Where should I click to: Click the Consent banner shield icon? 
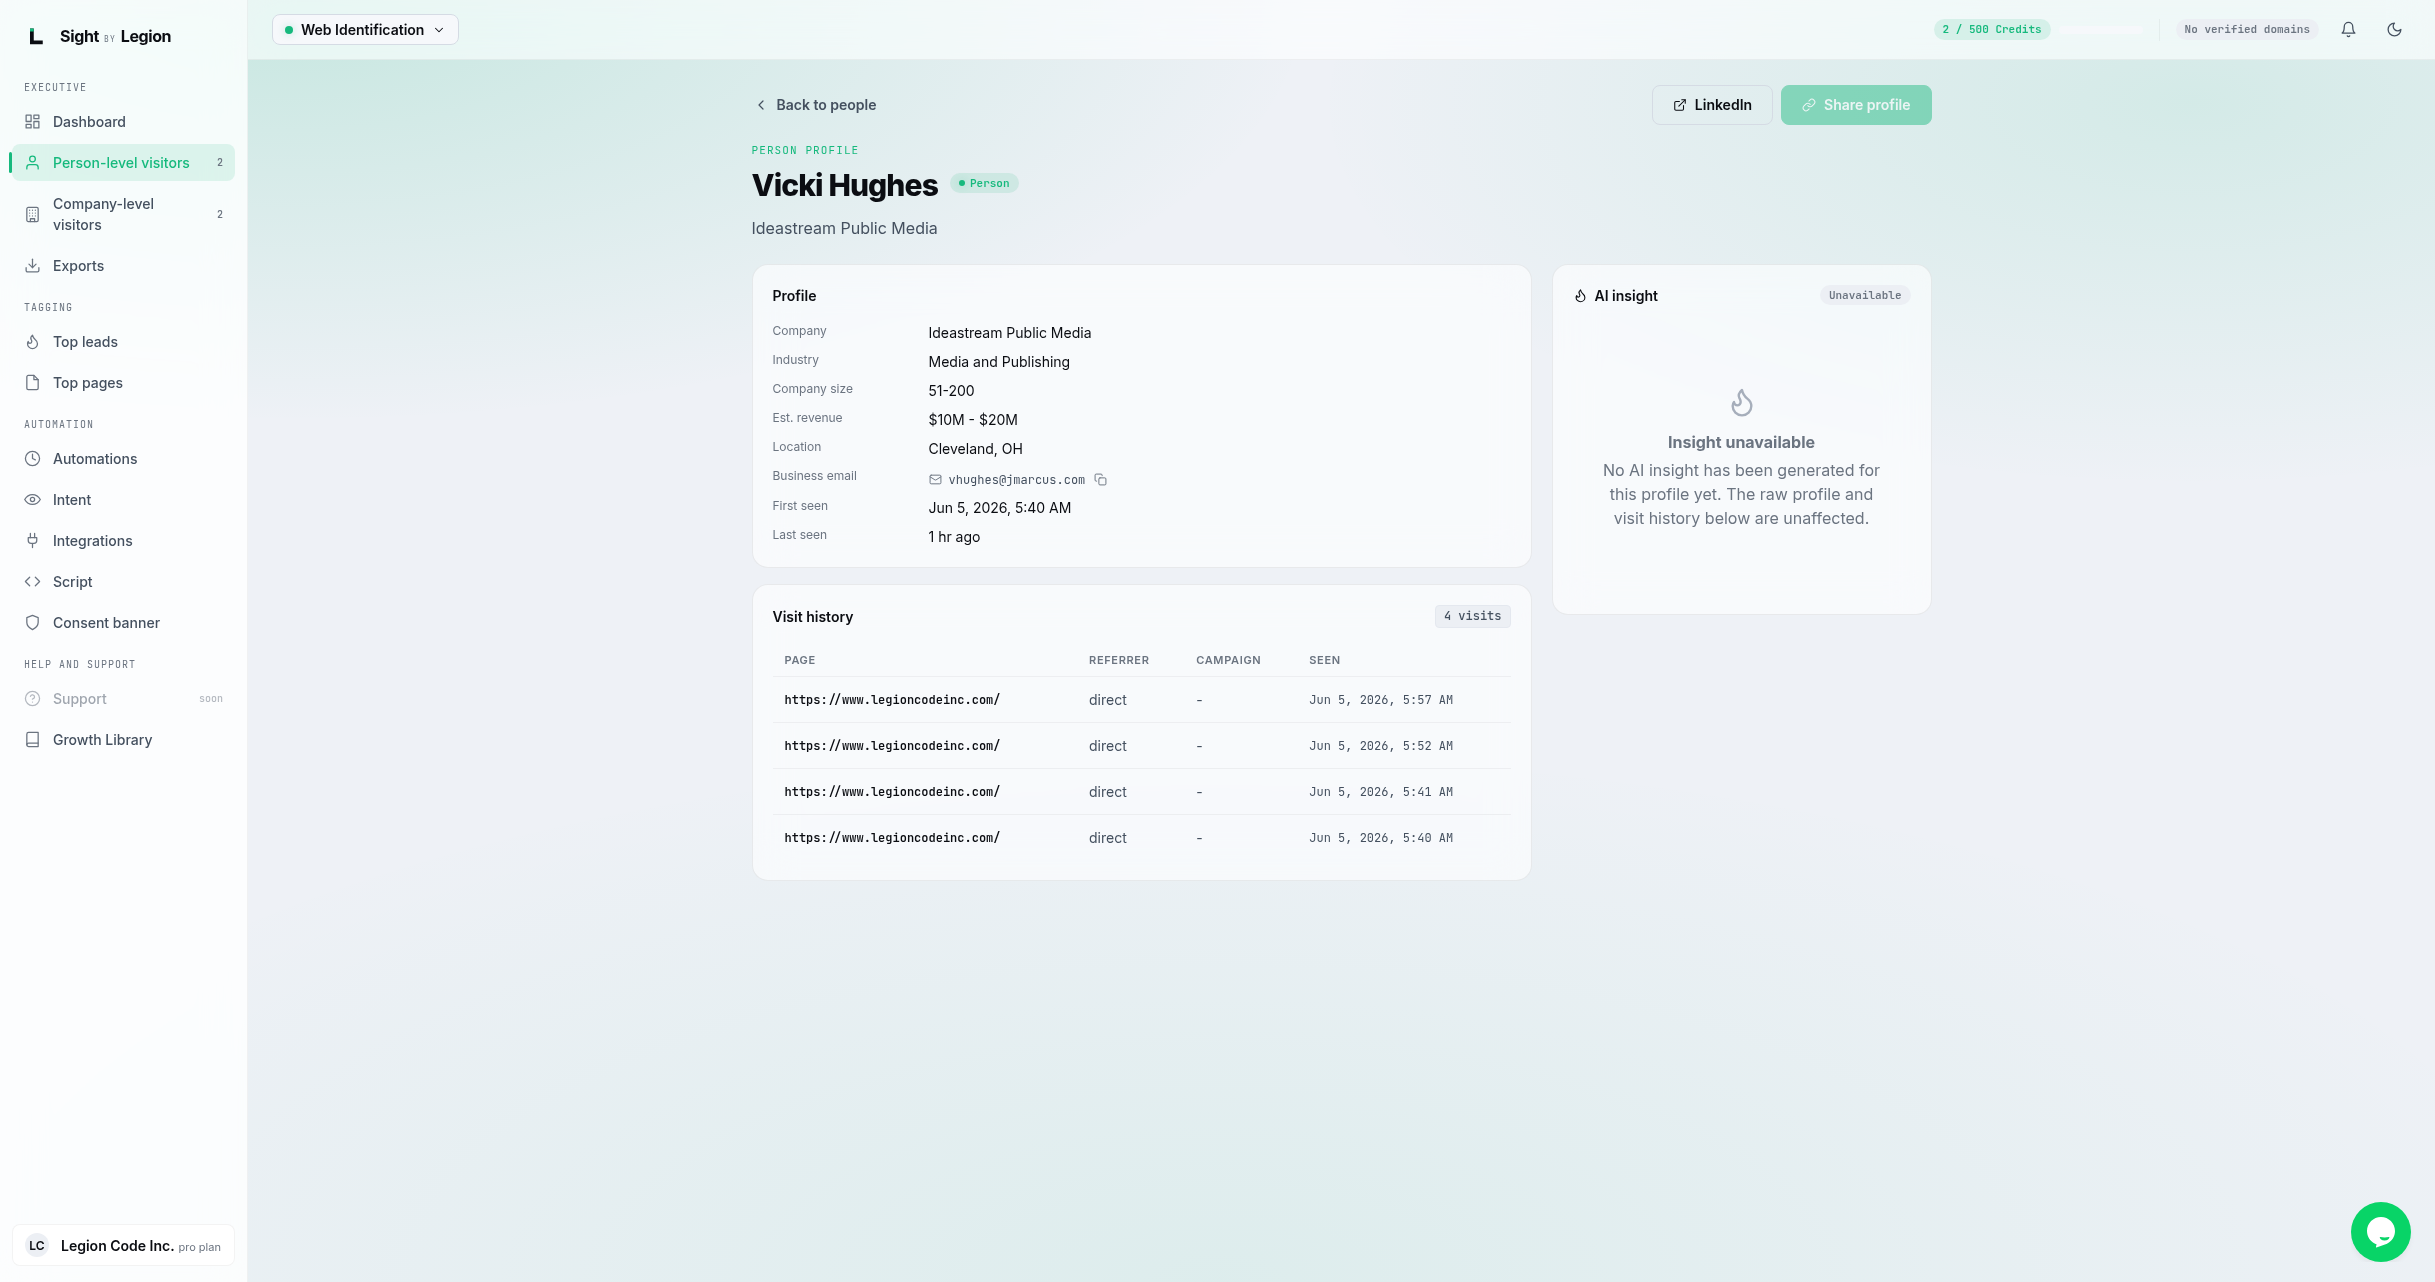[x=32, y=623]
